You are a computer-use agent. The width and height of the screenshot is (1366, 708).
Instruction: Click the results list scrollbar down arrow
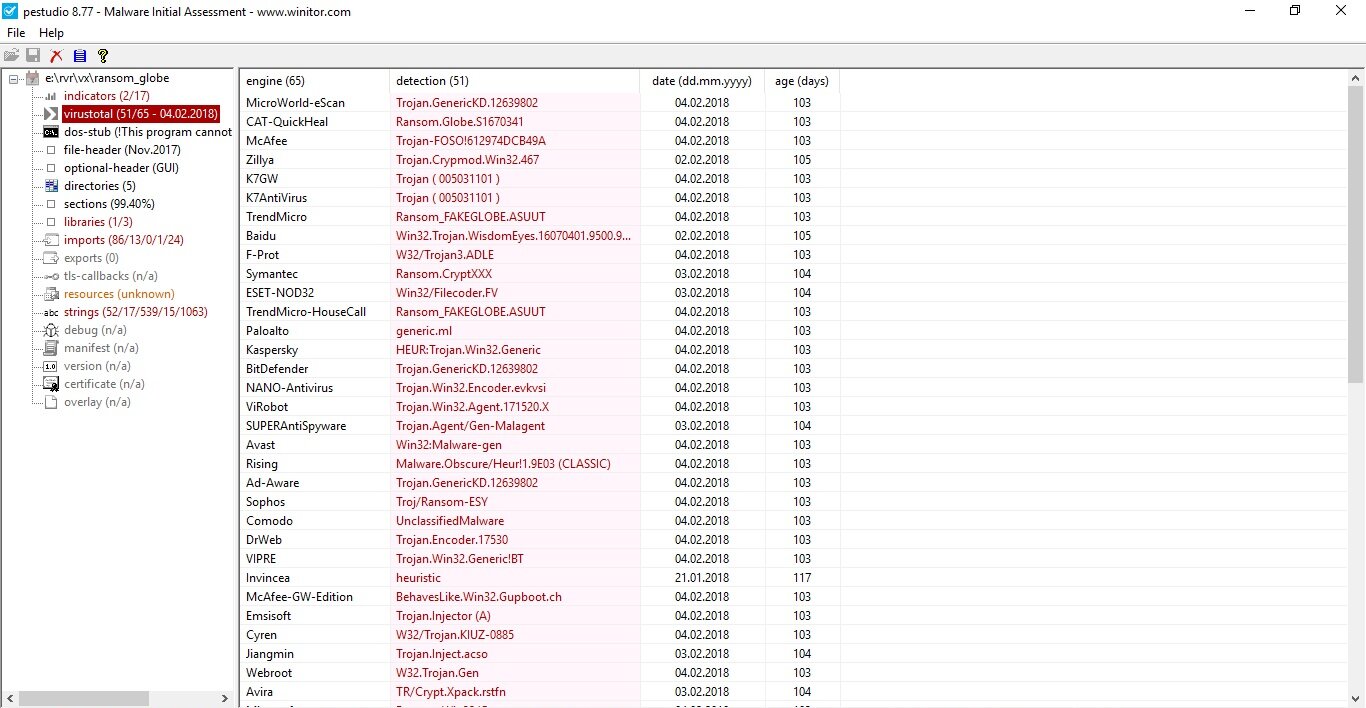(x=1355, y=698)
